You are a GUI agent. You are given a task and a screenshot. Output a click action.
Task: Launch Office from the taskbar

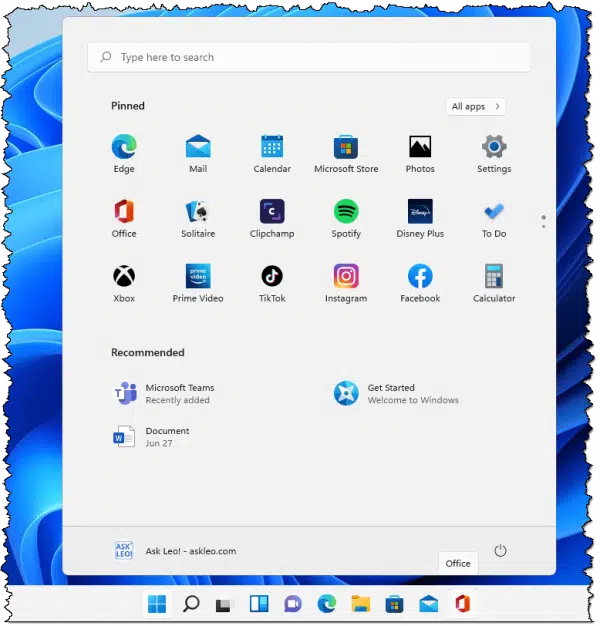tap(462, 604)
